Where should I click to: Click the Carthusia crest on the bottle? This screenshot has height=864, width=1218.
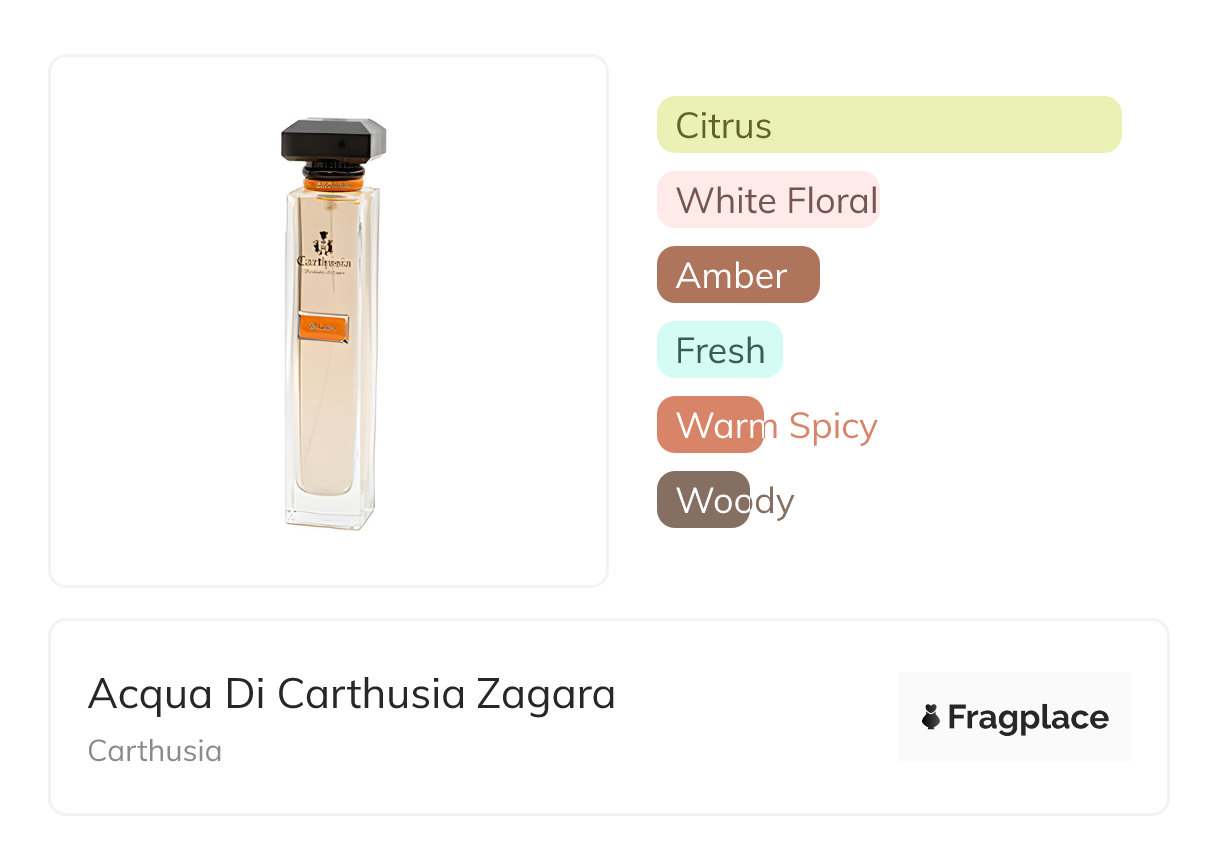point(323,243)
